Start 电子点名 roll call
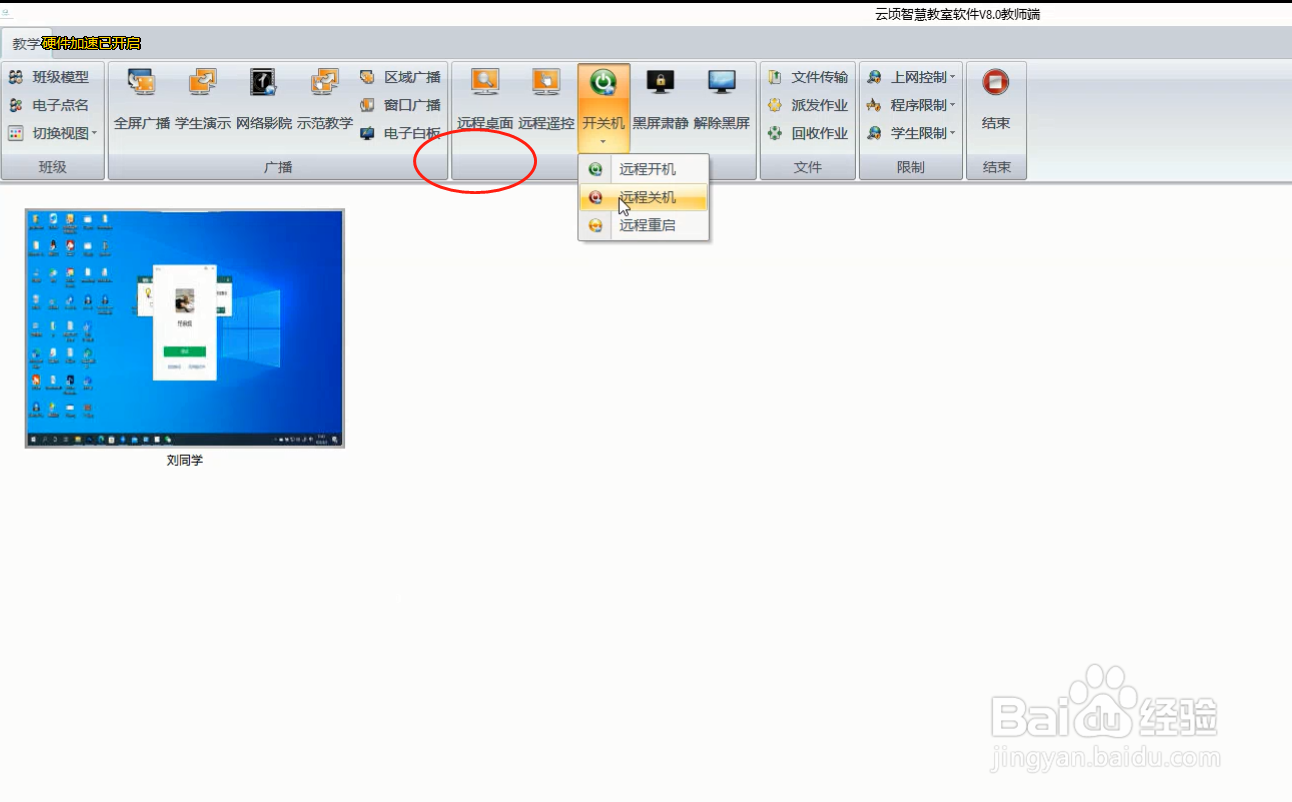This screenshot has width=1292, height=802. coord(49,105)
